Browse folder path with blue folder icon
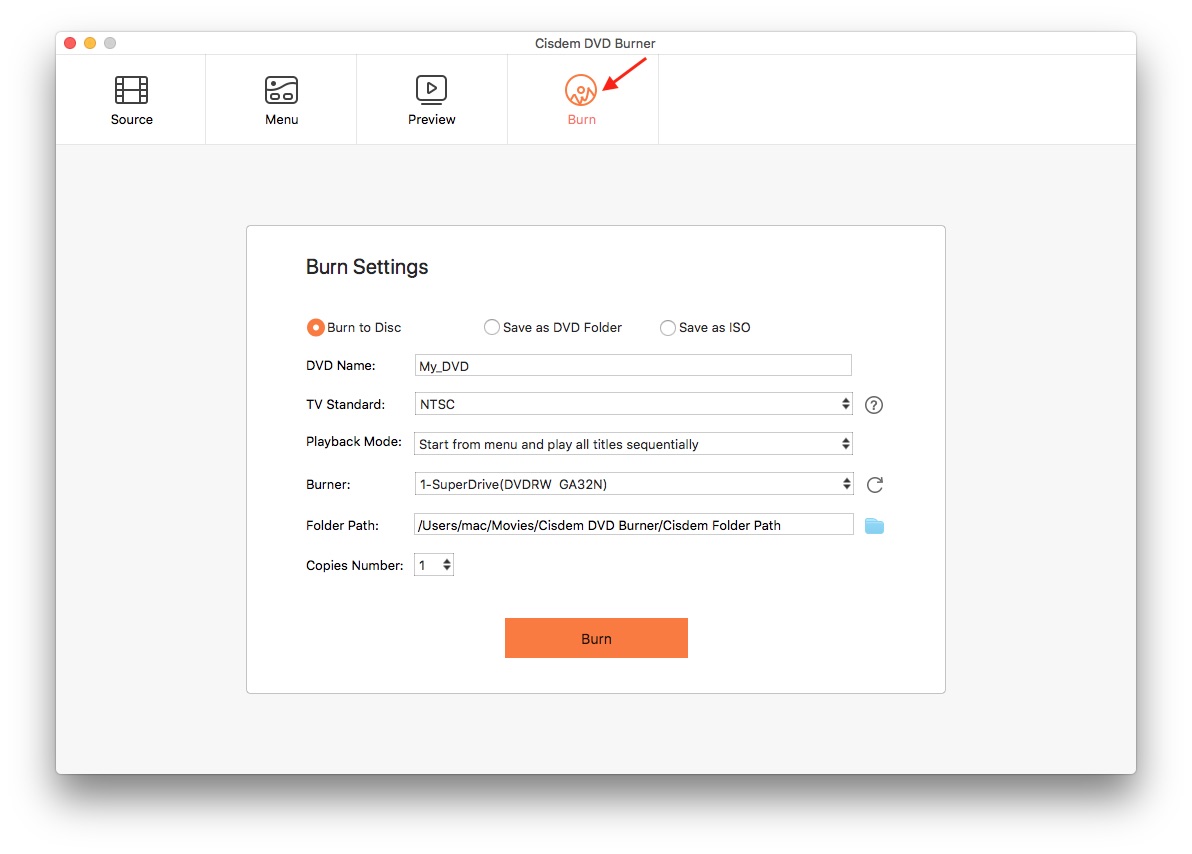1192x854 pixels. pyautogui.click(x=874, y=525)
